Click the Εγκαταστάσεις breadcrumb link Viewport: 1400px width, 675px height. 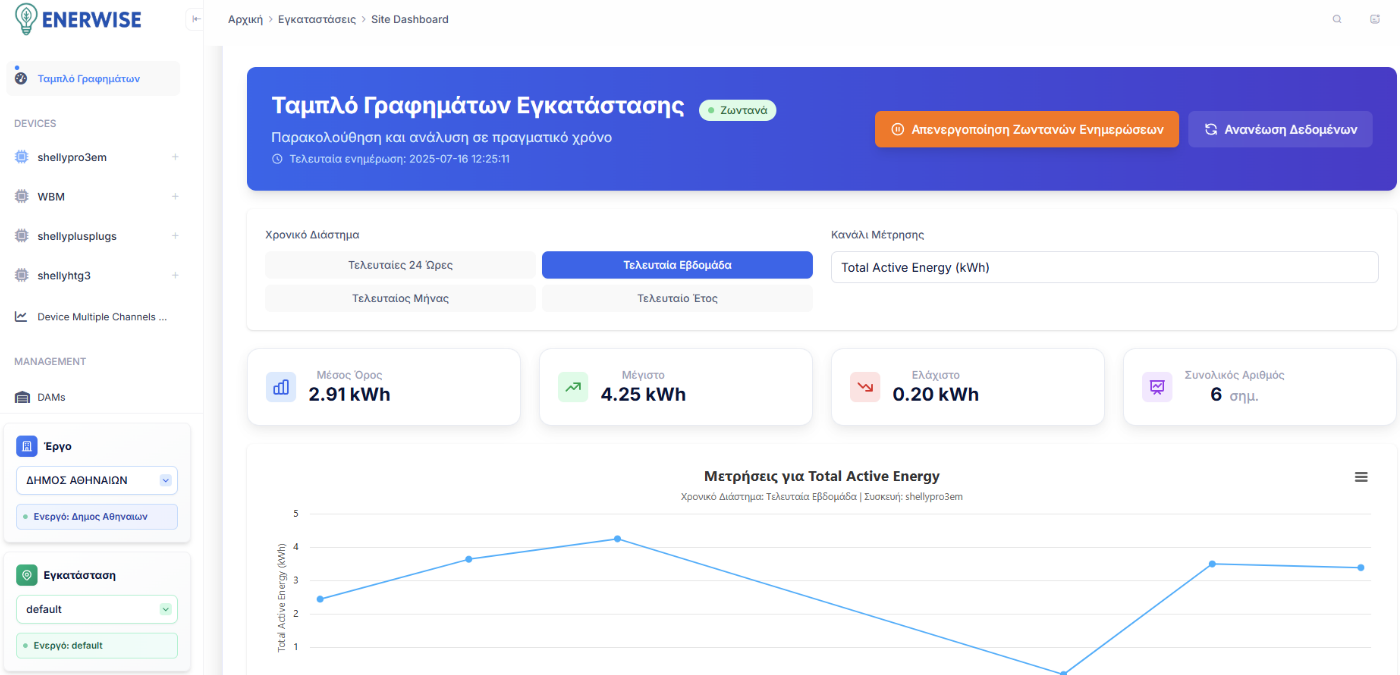tap(317, 19)
